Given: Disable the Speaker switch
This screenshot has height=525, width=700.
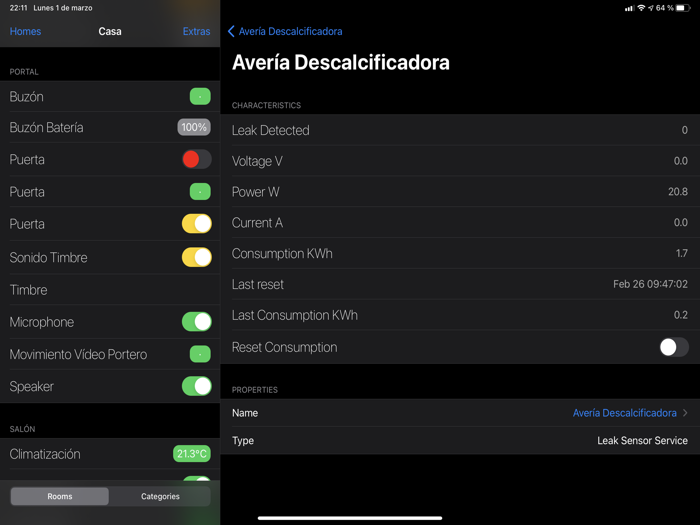Looking at the screenshot, I should 196,386.
